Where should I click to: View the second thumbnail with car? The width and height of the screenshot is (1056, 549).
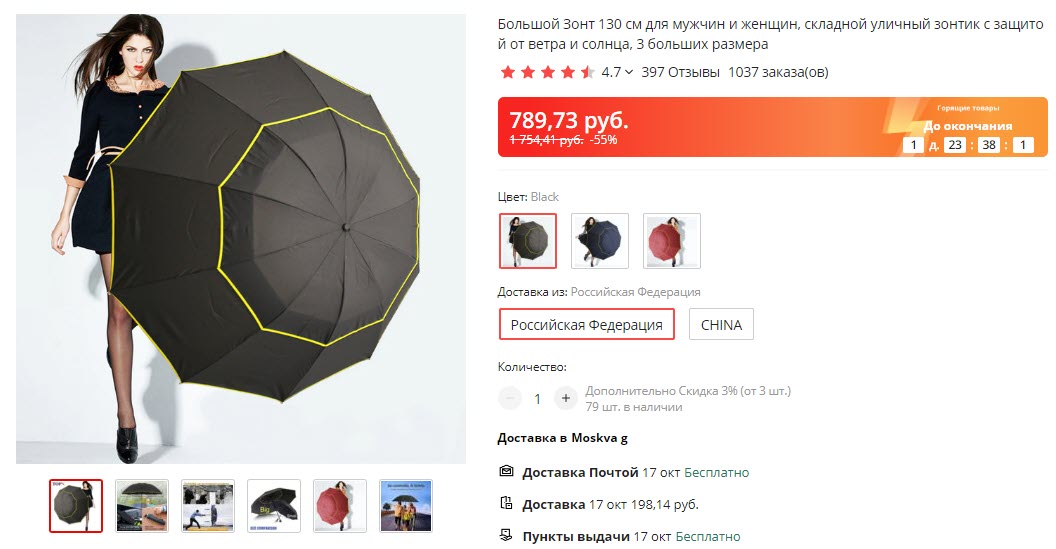click(142, 506)
